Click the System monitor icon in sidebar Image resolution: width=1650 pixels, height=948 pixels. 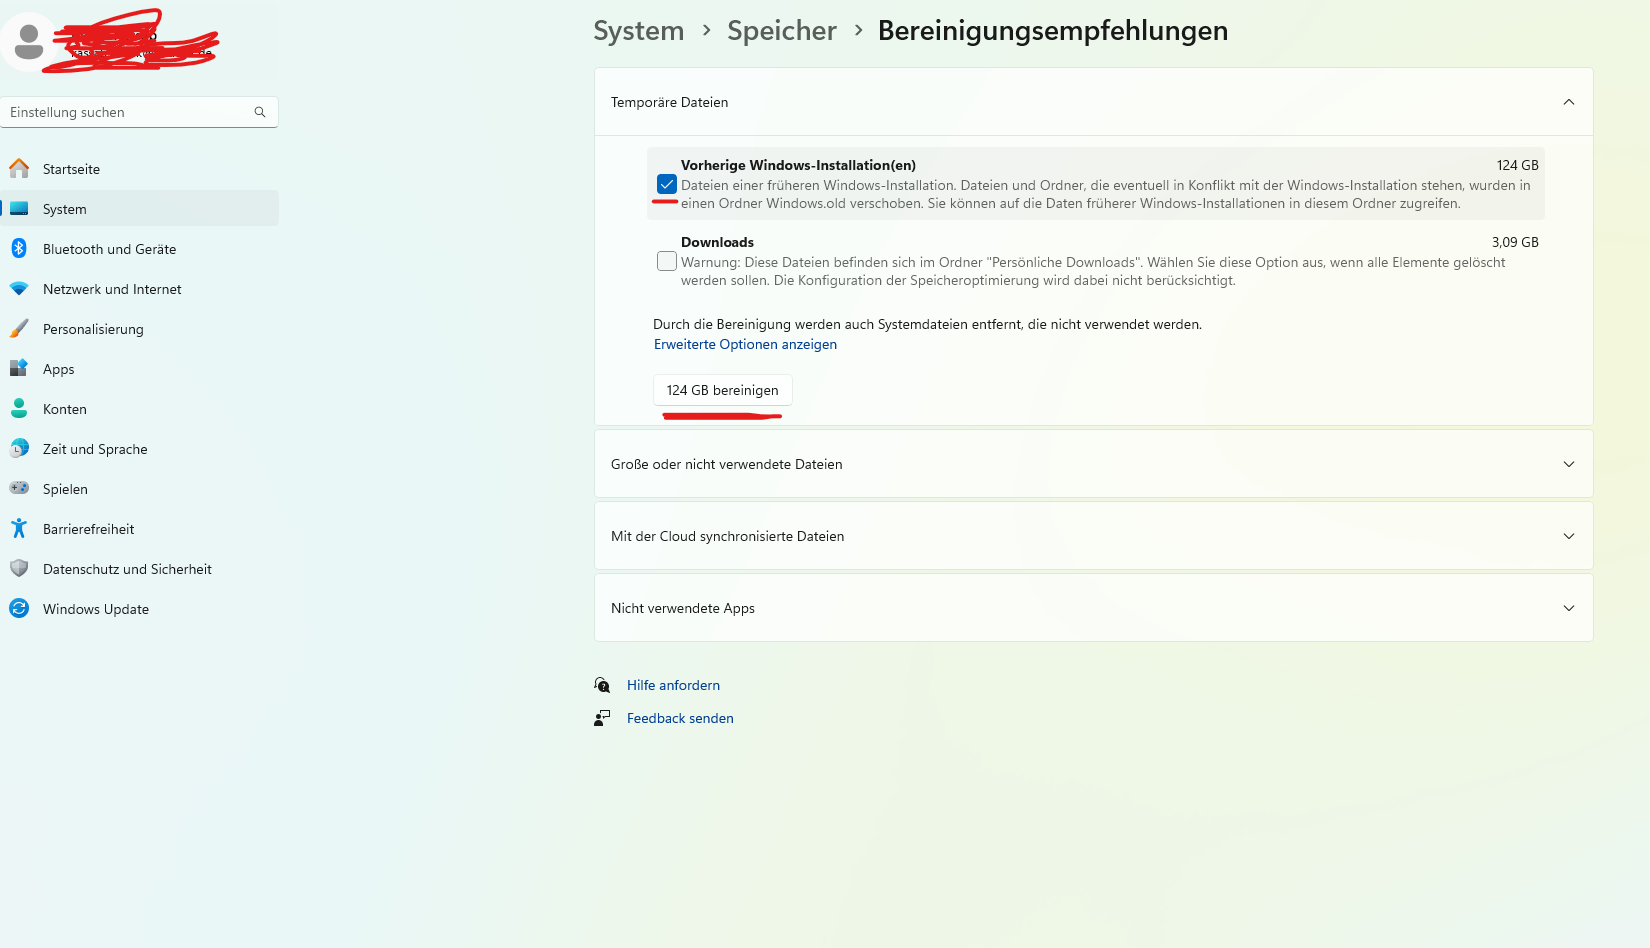click(19, 208)
